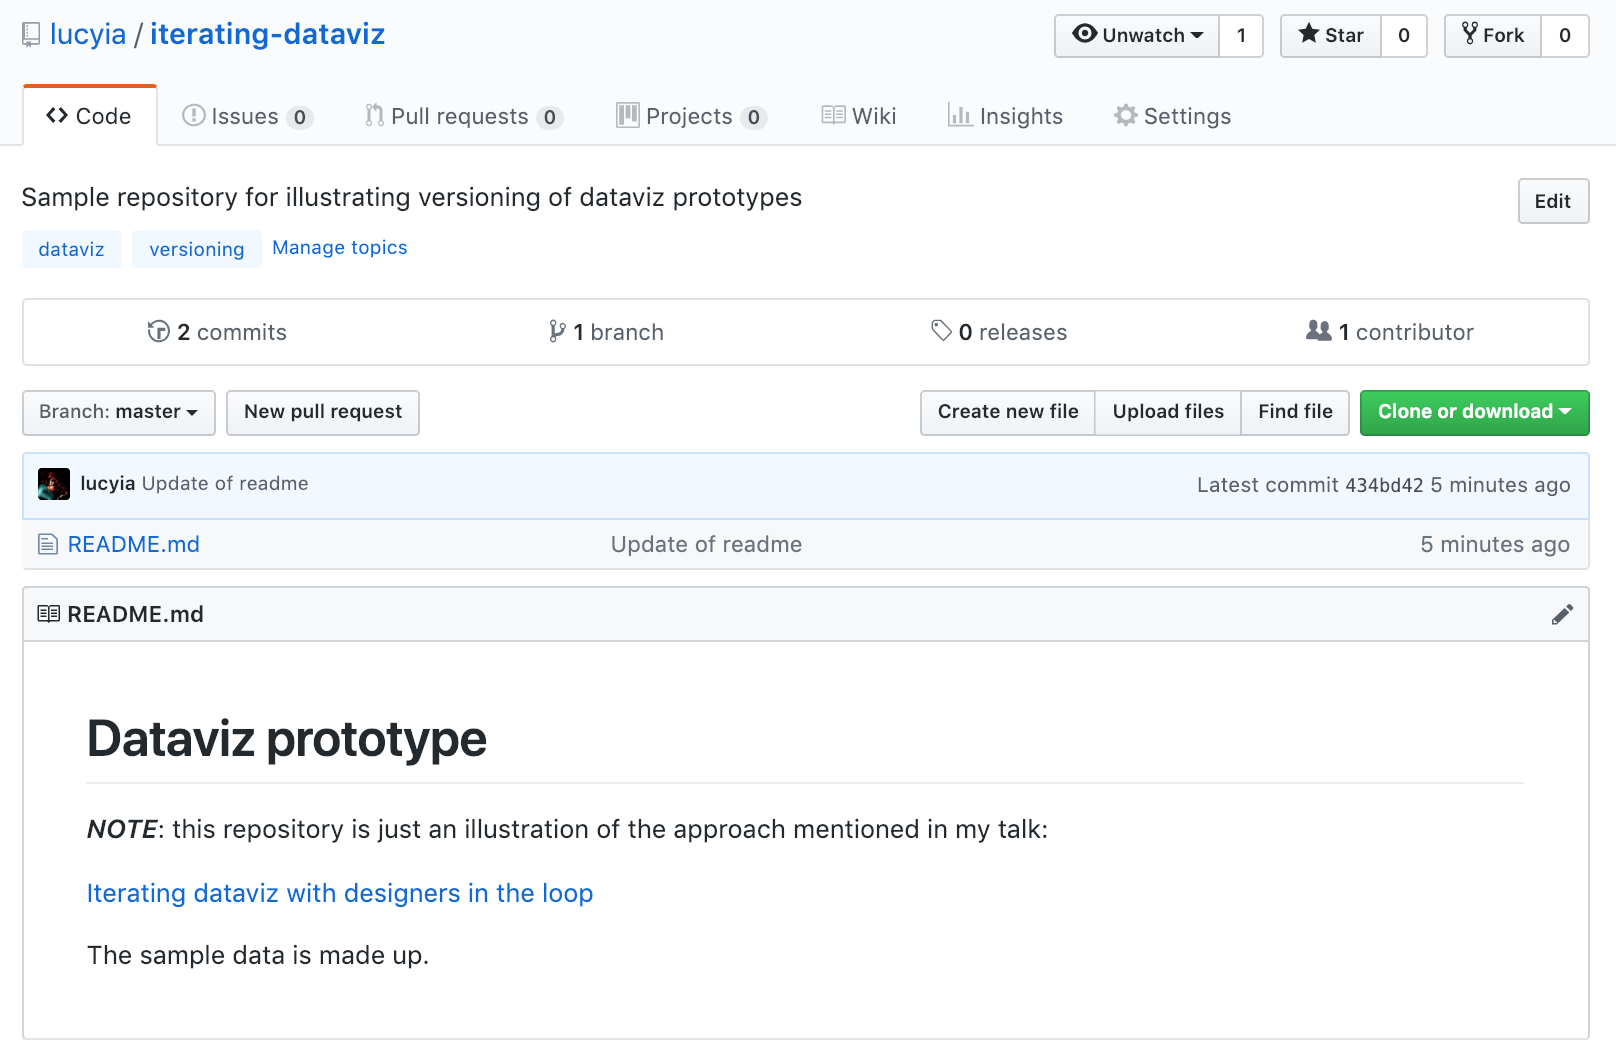View the 2 commits link
Image resolution: width=1616 pixels, height=1064 pixels.
pos(217,332)
